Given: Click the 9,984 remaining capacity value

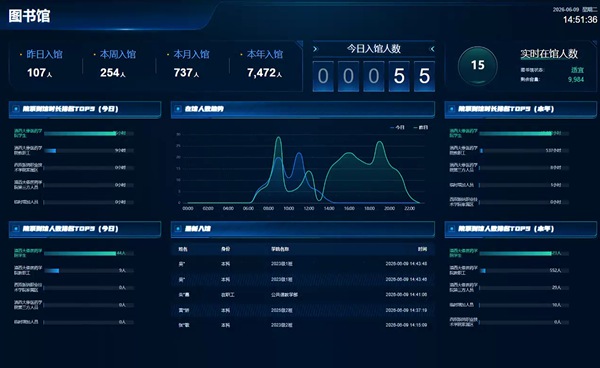Looking at the screenshot, I should pos(576,80).
